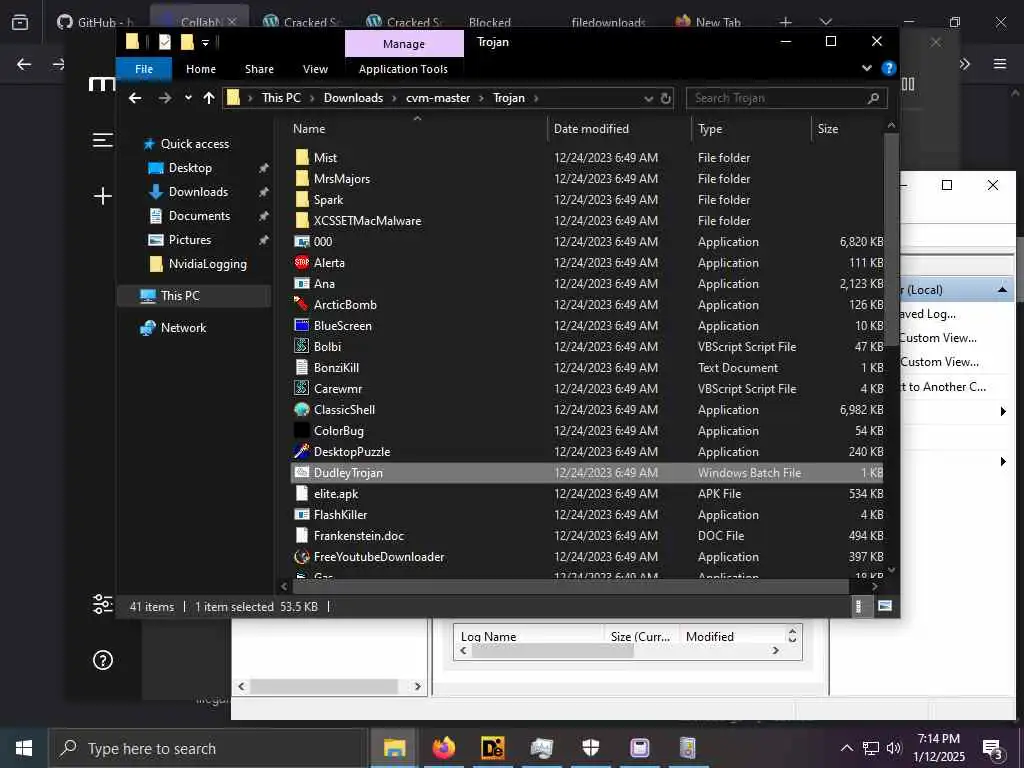Select the Bolbi VBScript file icon

point(302,346)
